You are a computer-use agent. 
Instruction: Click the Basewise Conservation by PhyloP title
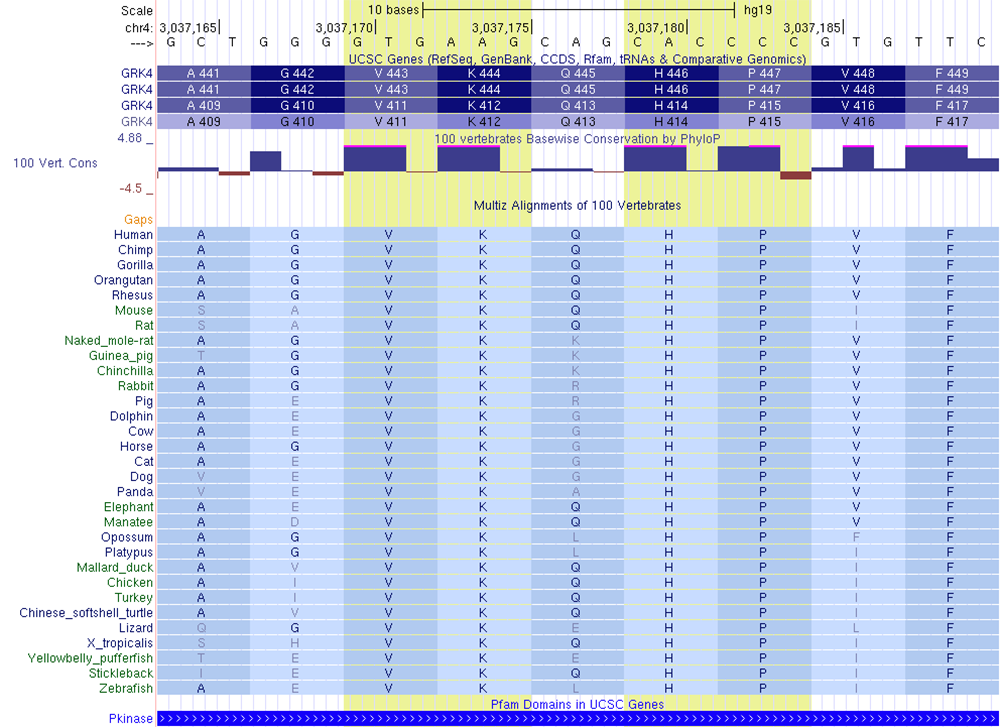(575, 138)
